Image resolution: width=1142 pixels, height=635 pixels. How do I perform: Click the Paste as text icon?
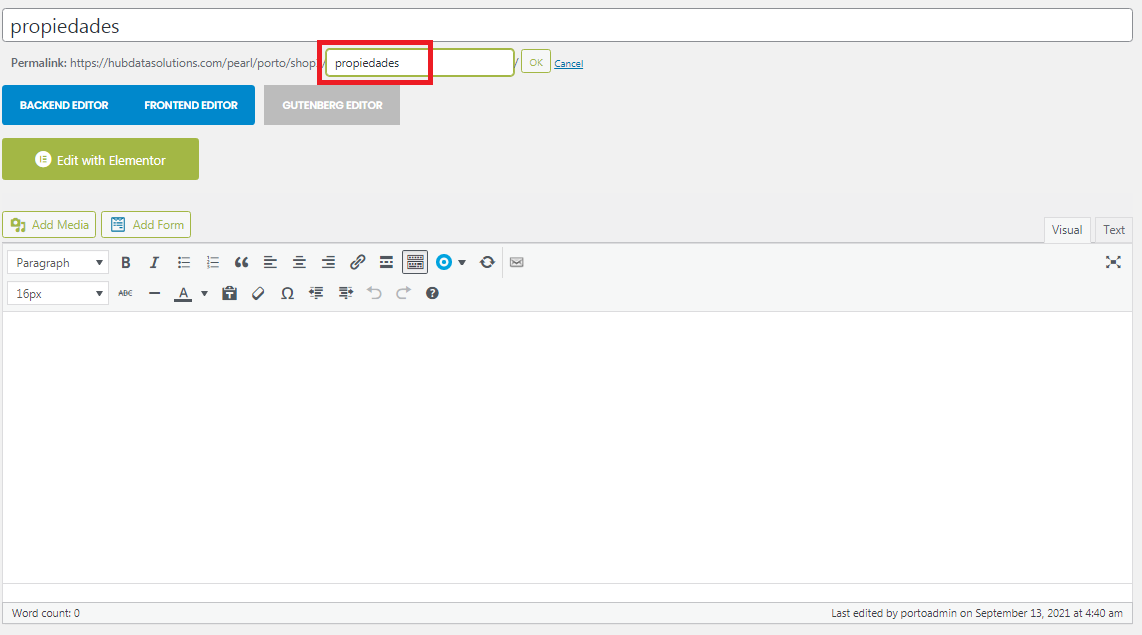(x=229, y=293)
